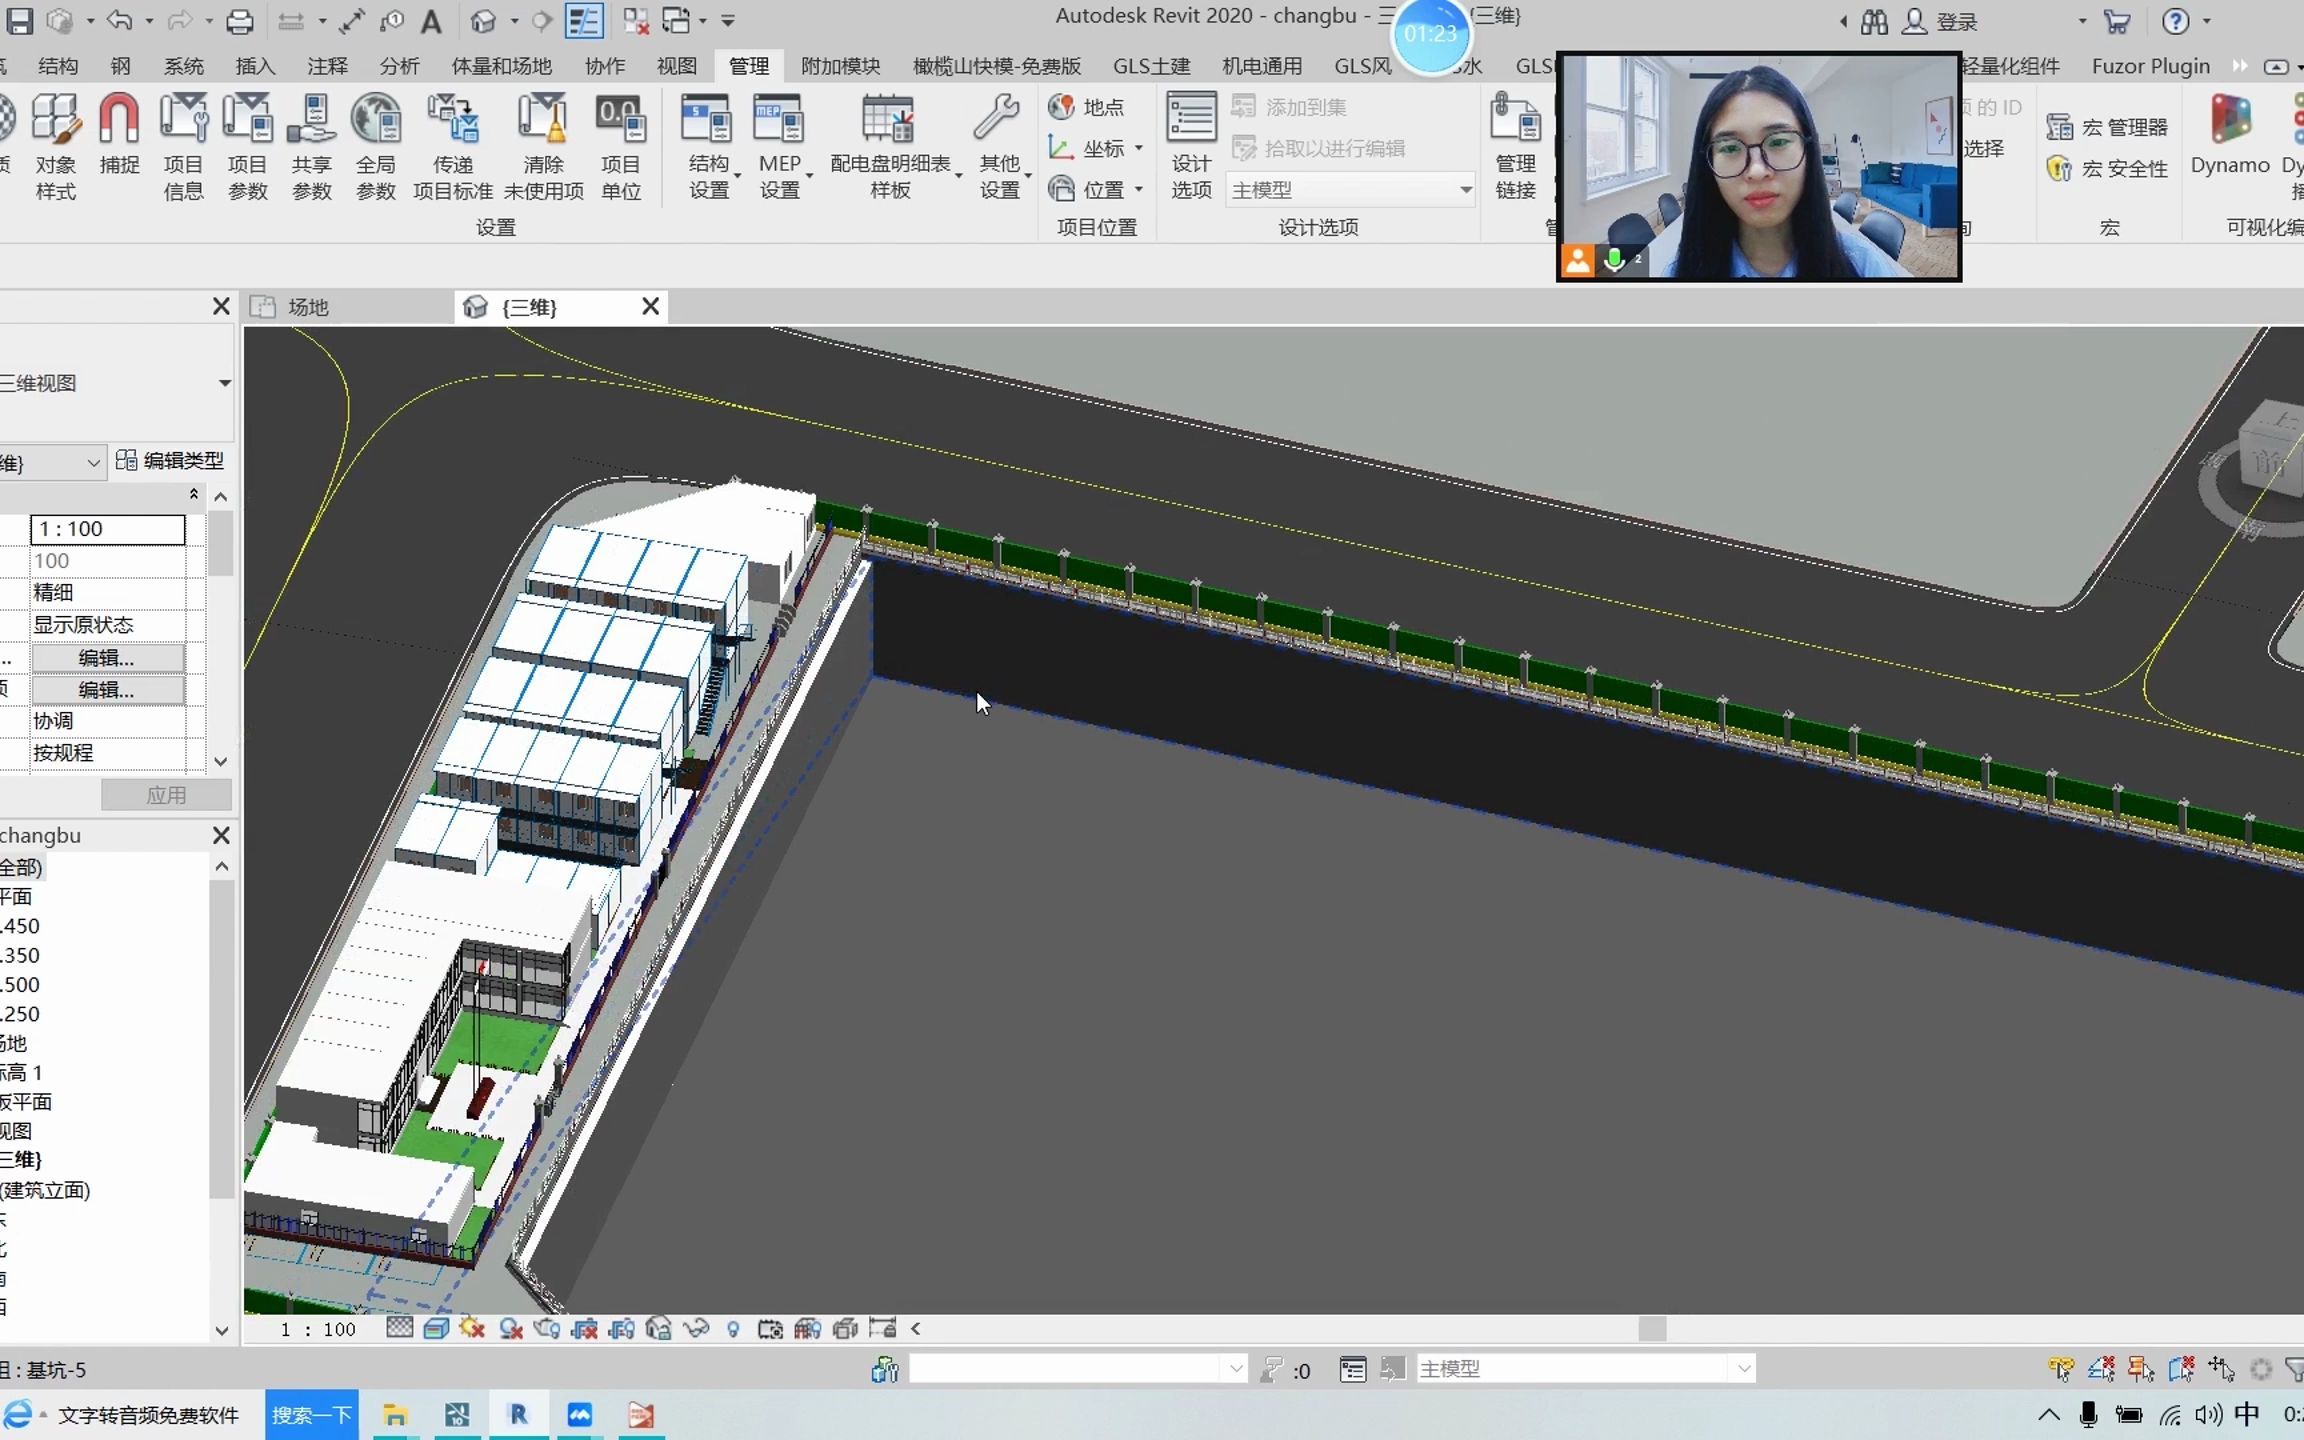Click the 编辑类型 button
Screen dimensions: 2304x1440
coord(168,460)
